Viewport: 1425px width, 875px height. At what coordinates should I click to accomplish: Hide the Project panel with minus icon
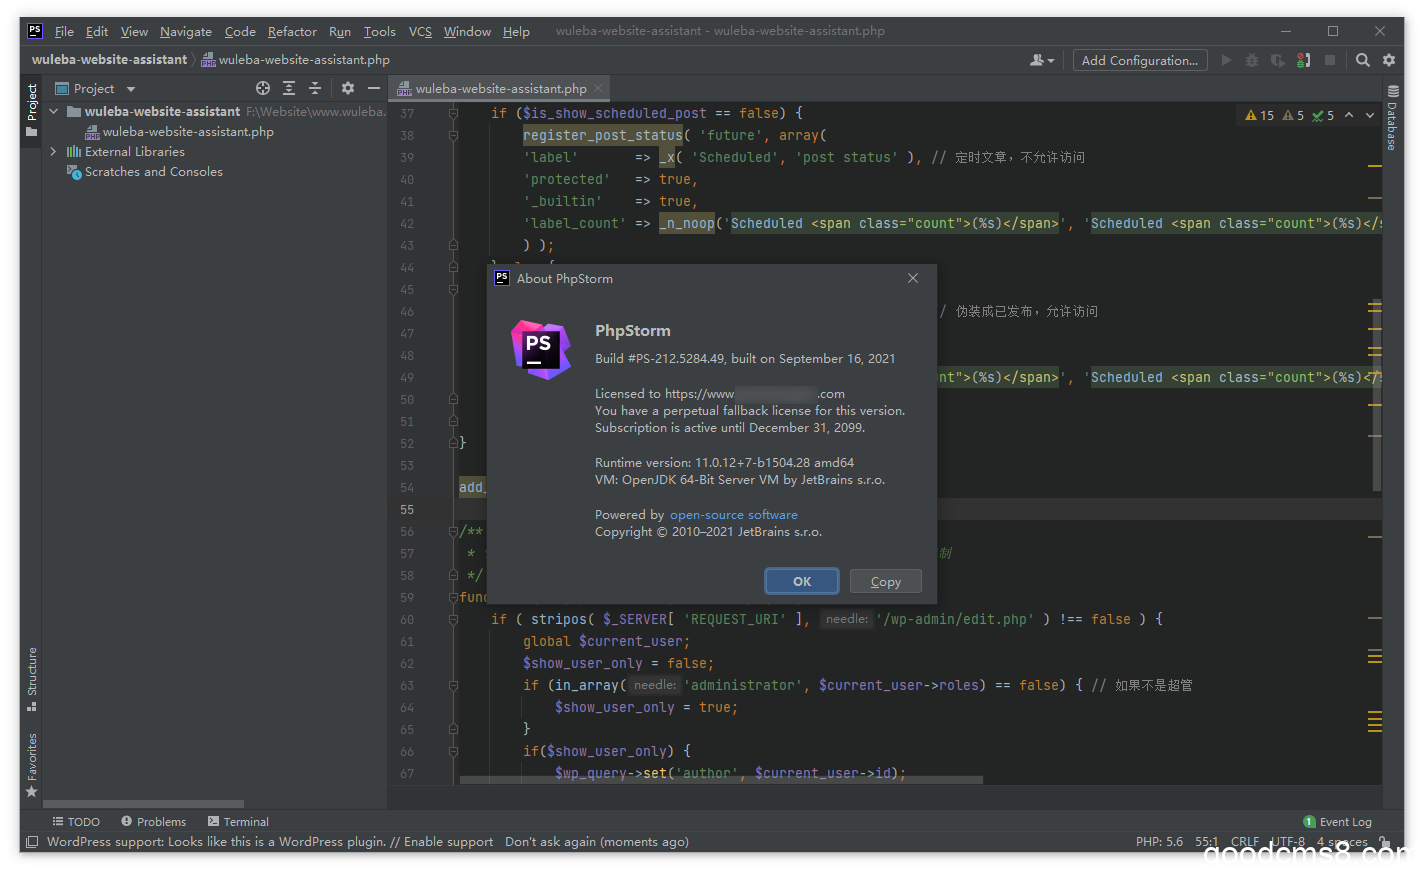coord(374,88)
